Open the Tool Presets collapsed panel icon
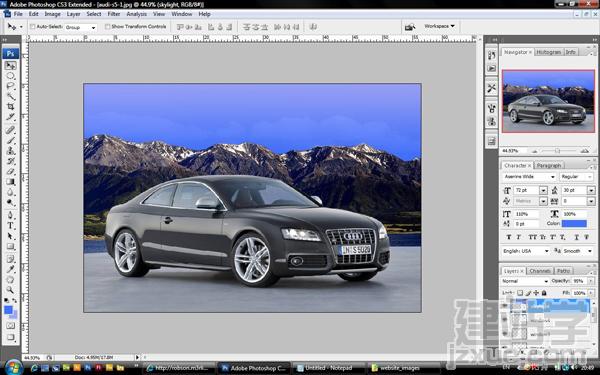 click(491, 88)
